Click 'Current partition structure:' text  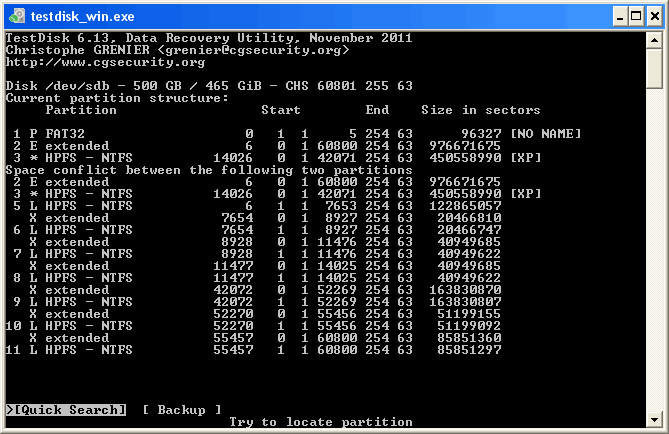(117, 98)
